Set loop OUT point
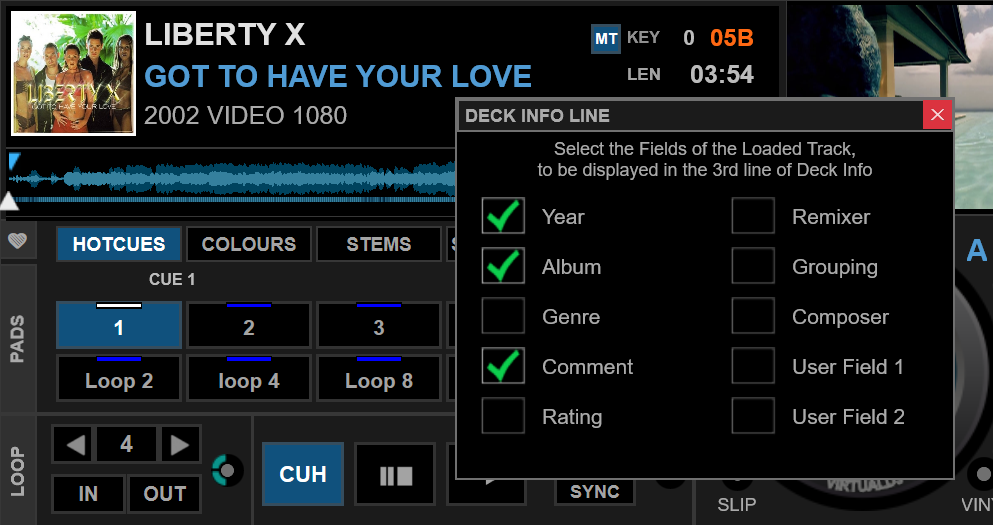The image size is (993, 525). click(x=165, y=493)
